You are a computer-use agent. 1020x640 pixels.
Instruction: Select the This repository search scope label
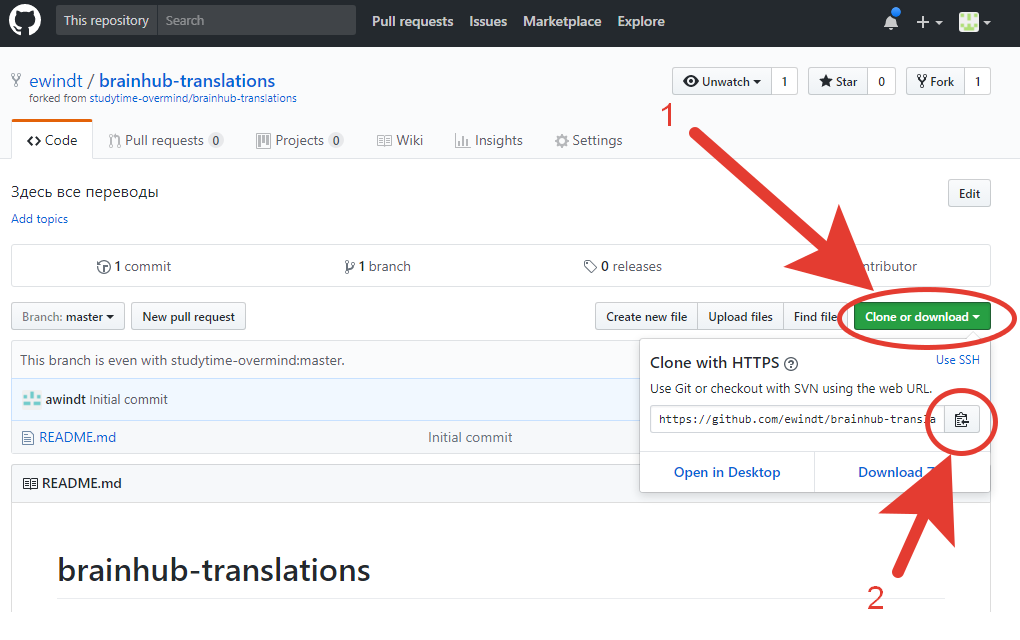[106, 20]
